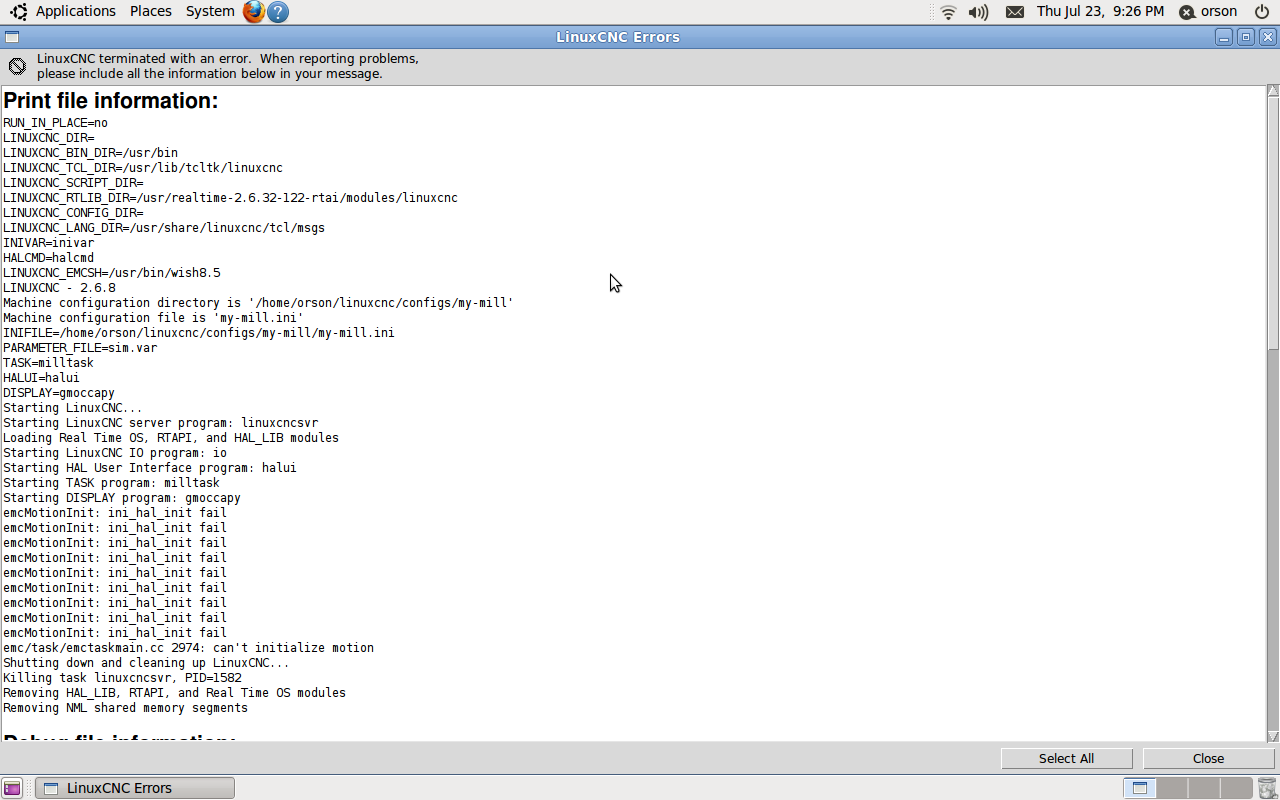Screen dimensions: 1280x800
Task: Click 'Shutting down and cleaning up LinuxCNC...'
Action: [x=146, y=663]
